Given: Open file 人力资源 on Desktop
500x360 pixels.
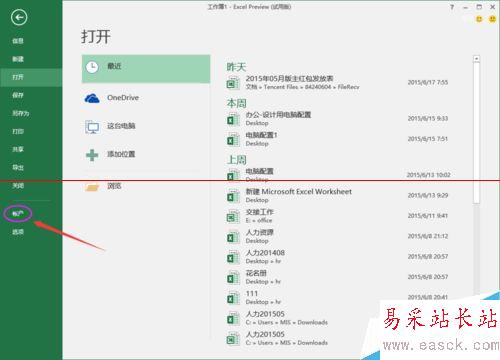Looking at the screenshot, I should (x=259, y=232).
